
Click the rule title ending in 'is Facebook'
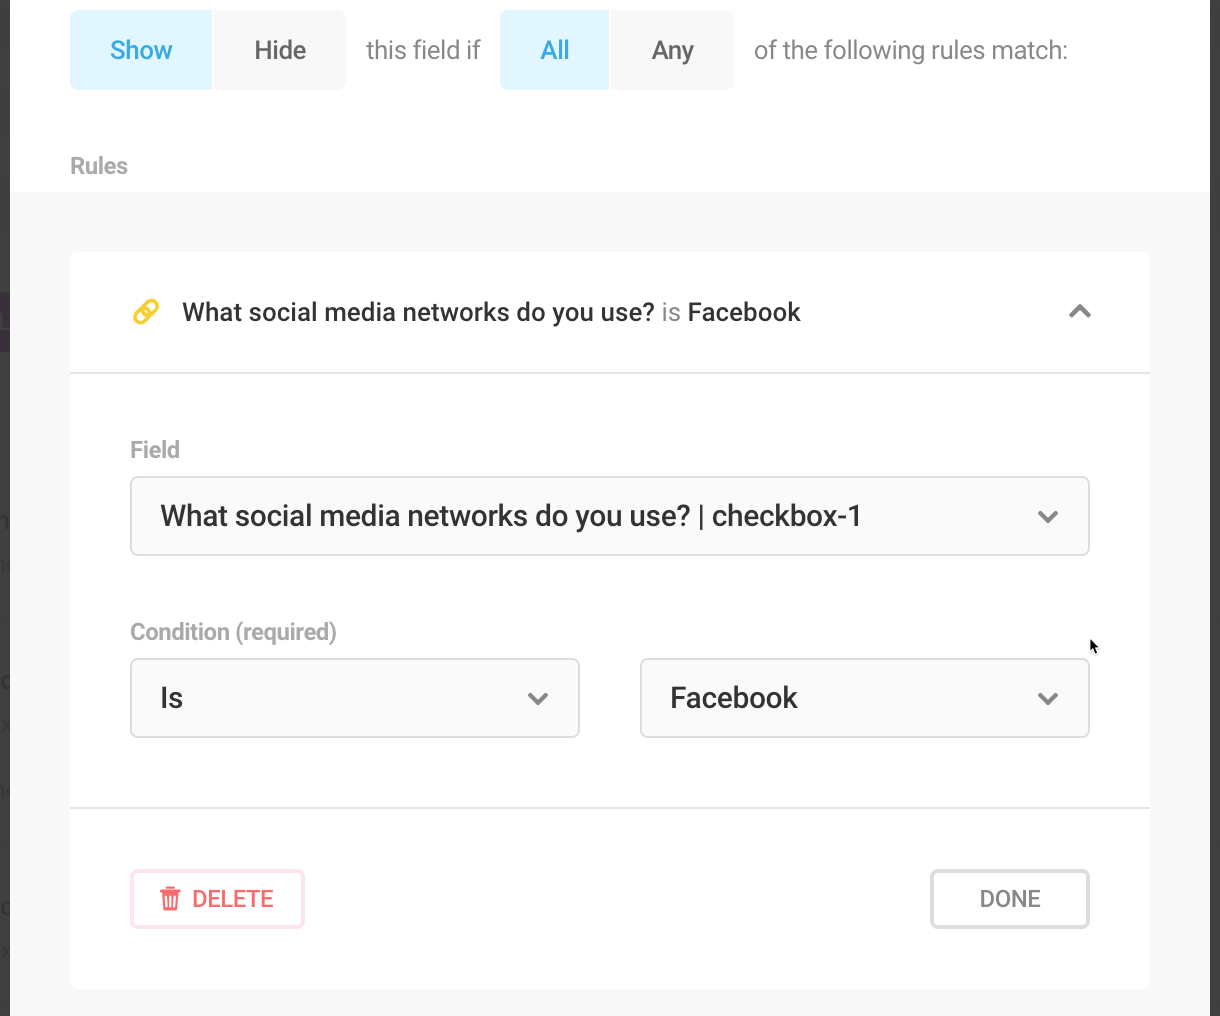[x=491, y=312]
